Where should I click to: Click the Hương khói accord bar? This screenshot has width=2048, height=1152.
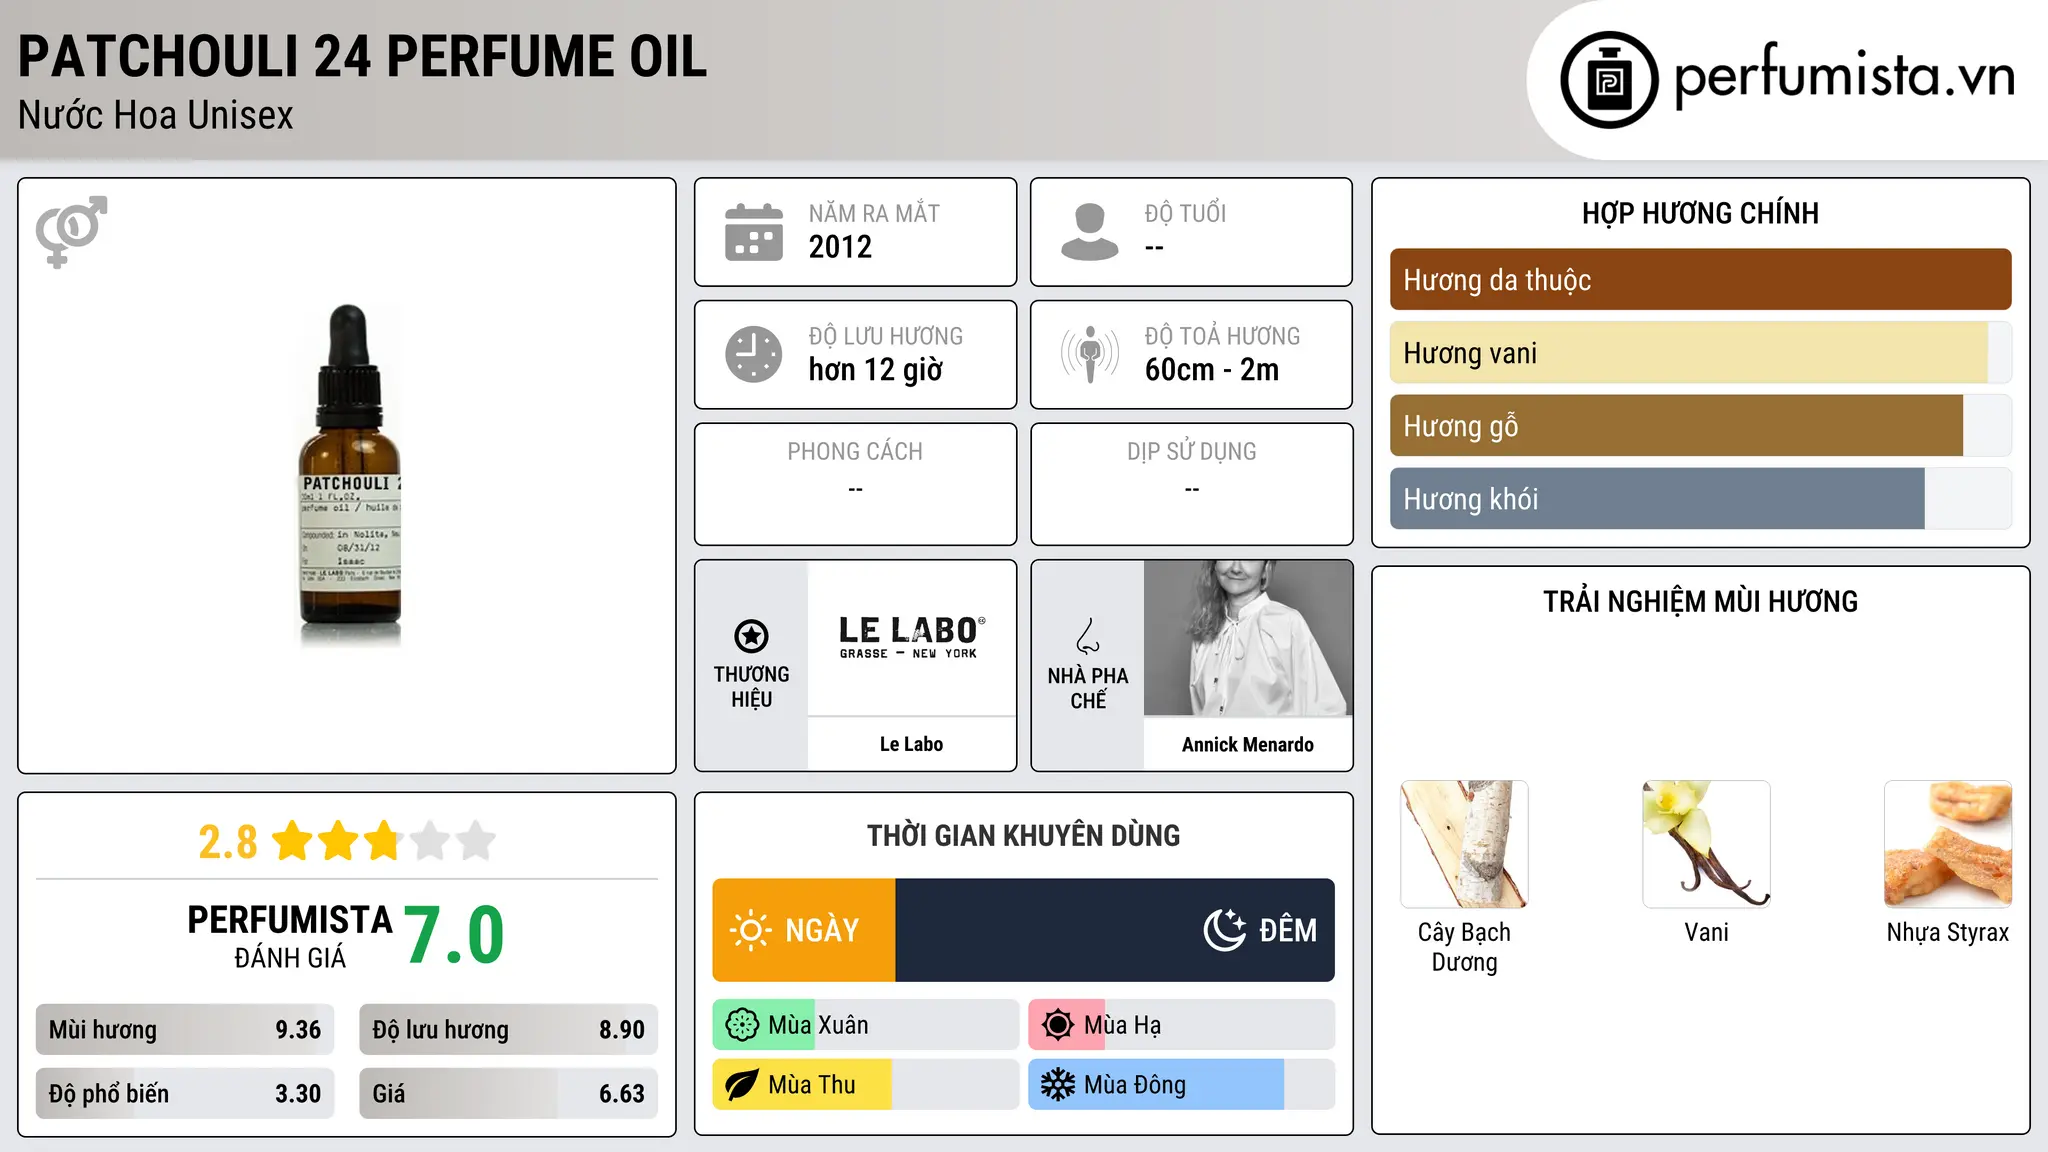tap(1701, 498)
